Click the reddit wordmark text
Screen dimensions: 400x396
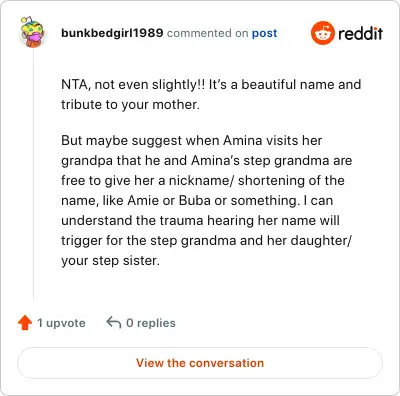(x=360, y=33)
